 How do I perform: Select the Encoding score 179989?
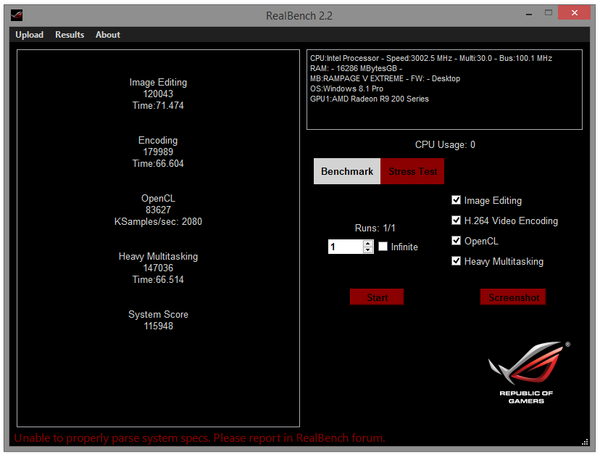pyautogui.click(x=158, y=152)
